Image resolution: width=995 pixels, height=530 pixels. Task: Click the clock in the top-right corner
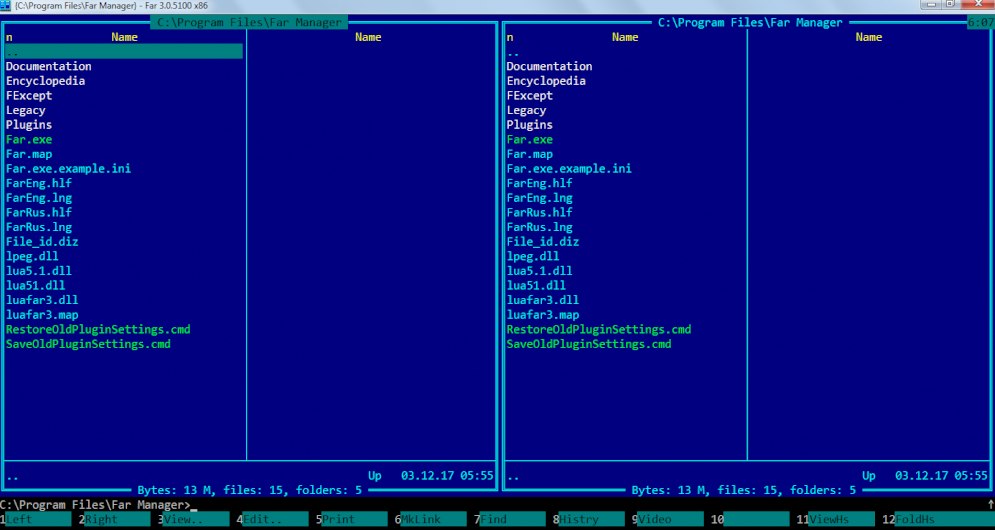[x=980, y=22]
